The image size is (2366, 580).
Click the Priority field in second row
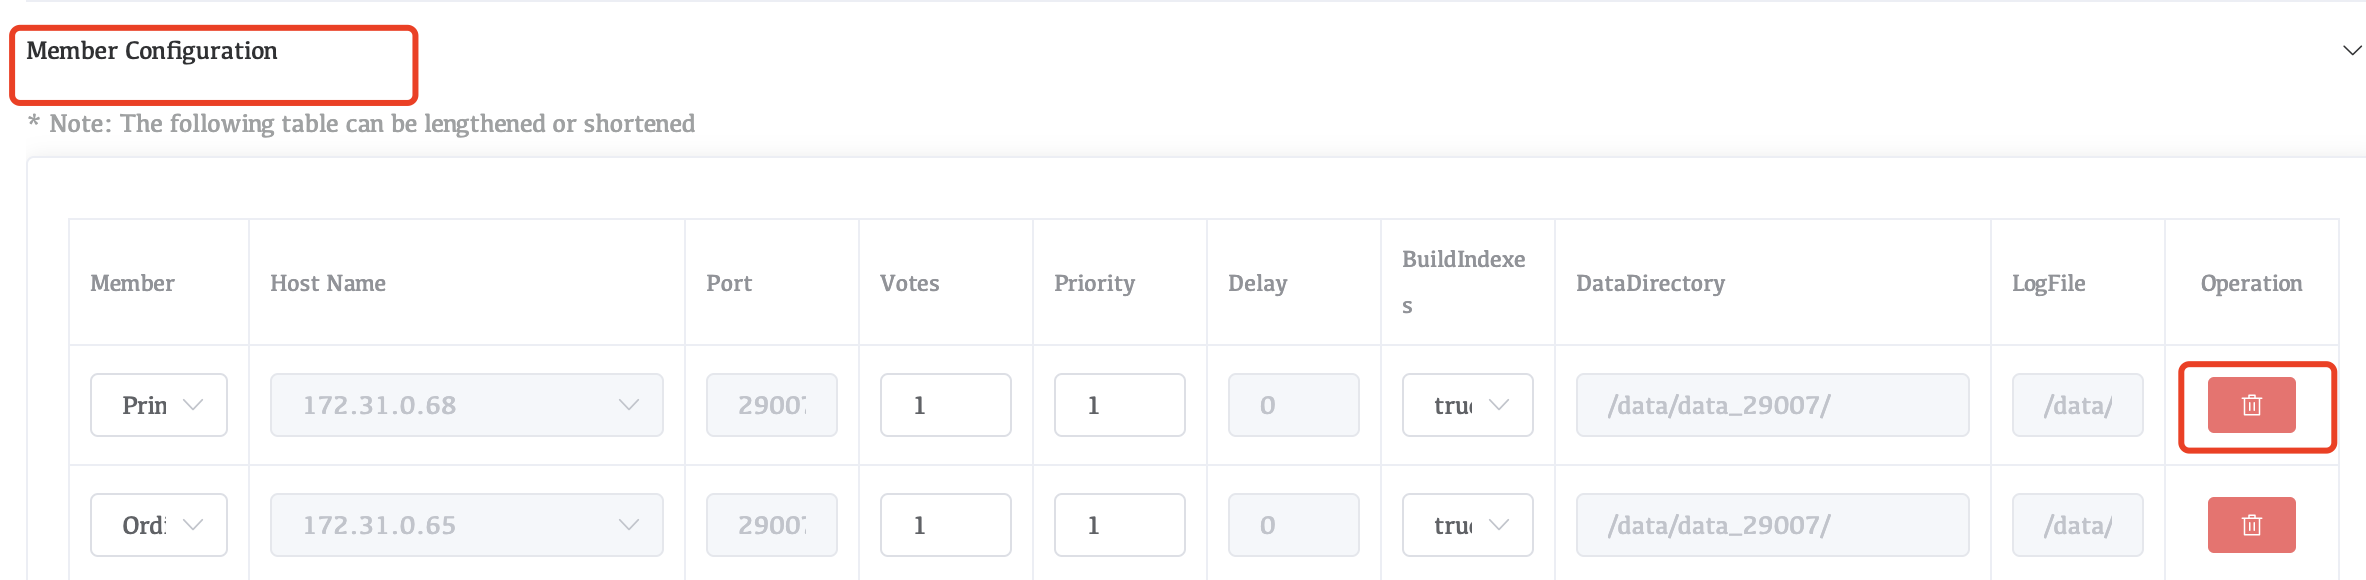pos(1119,525)
